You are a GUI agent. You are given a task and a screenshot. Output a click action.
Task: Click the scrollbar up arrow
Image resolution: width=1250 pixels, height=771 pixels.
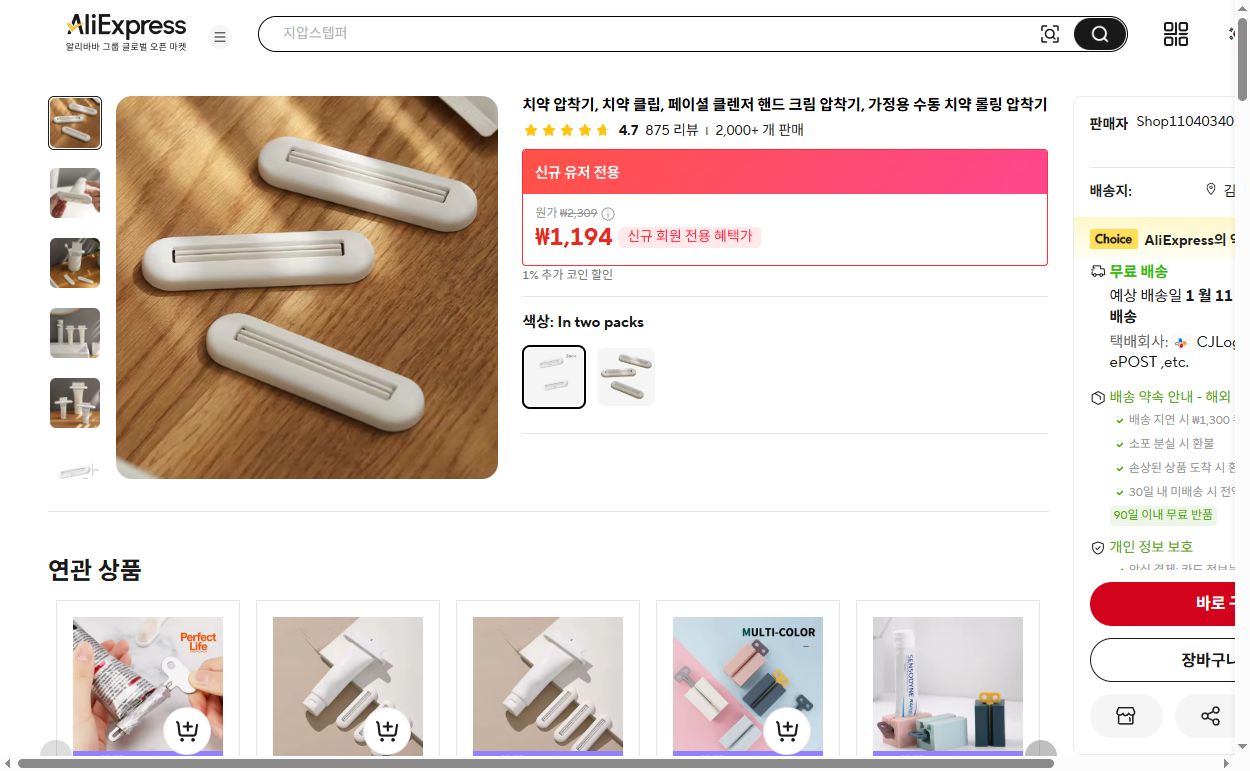(1243, 7)
